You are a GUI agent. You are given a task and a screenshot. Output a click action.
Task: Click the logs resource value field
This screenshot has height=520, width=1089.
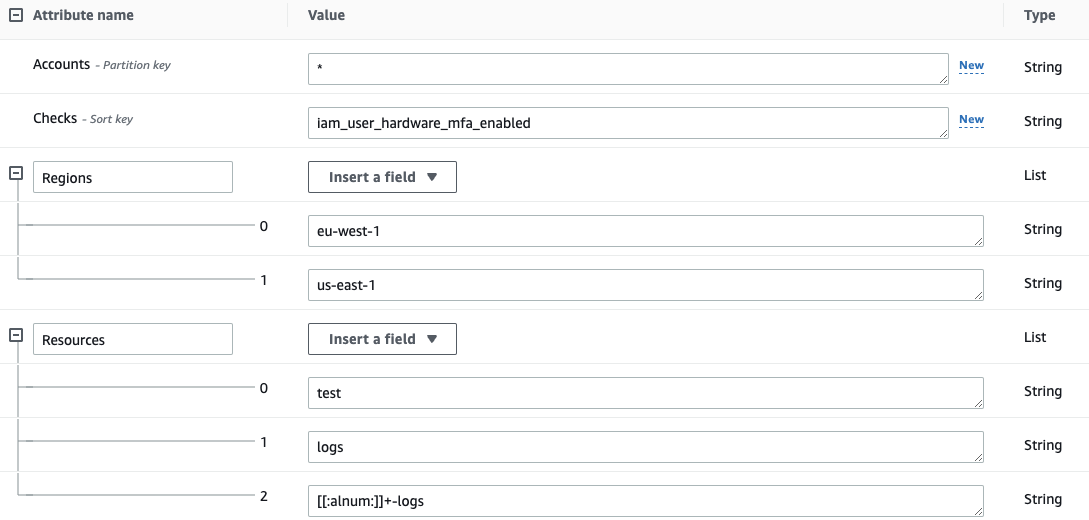tap(644, 447)
